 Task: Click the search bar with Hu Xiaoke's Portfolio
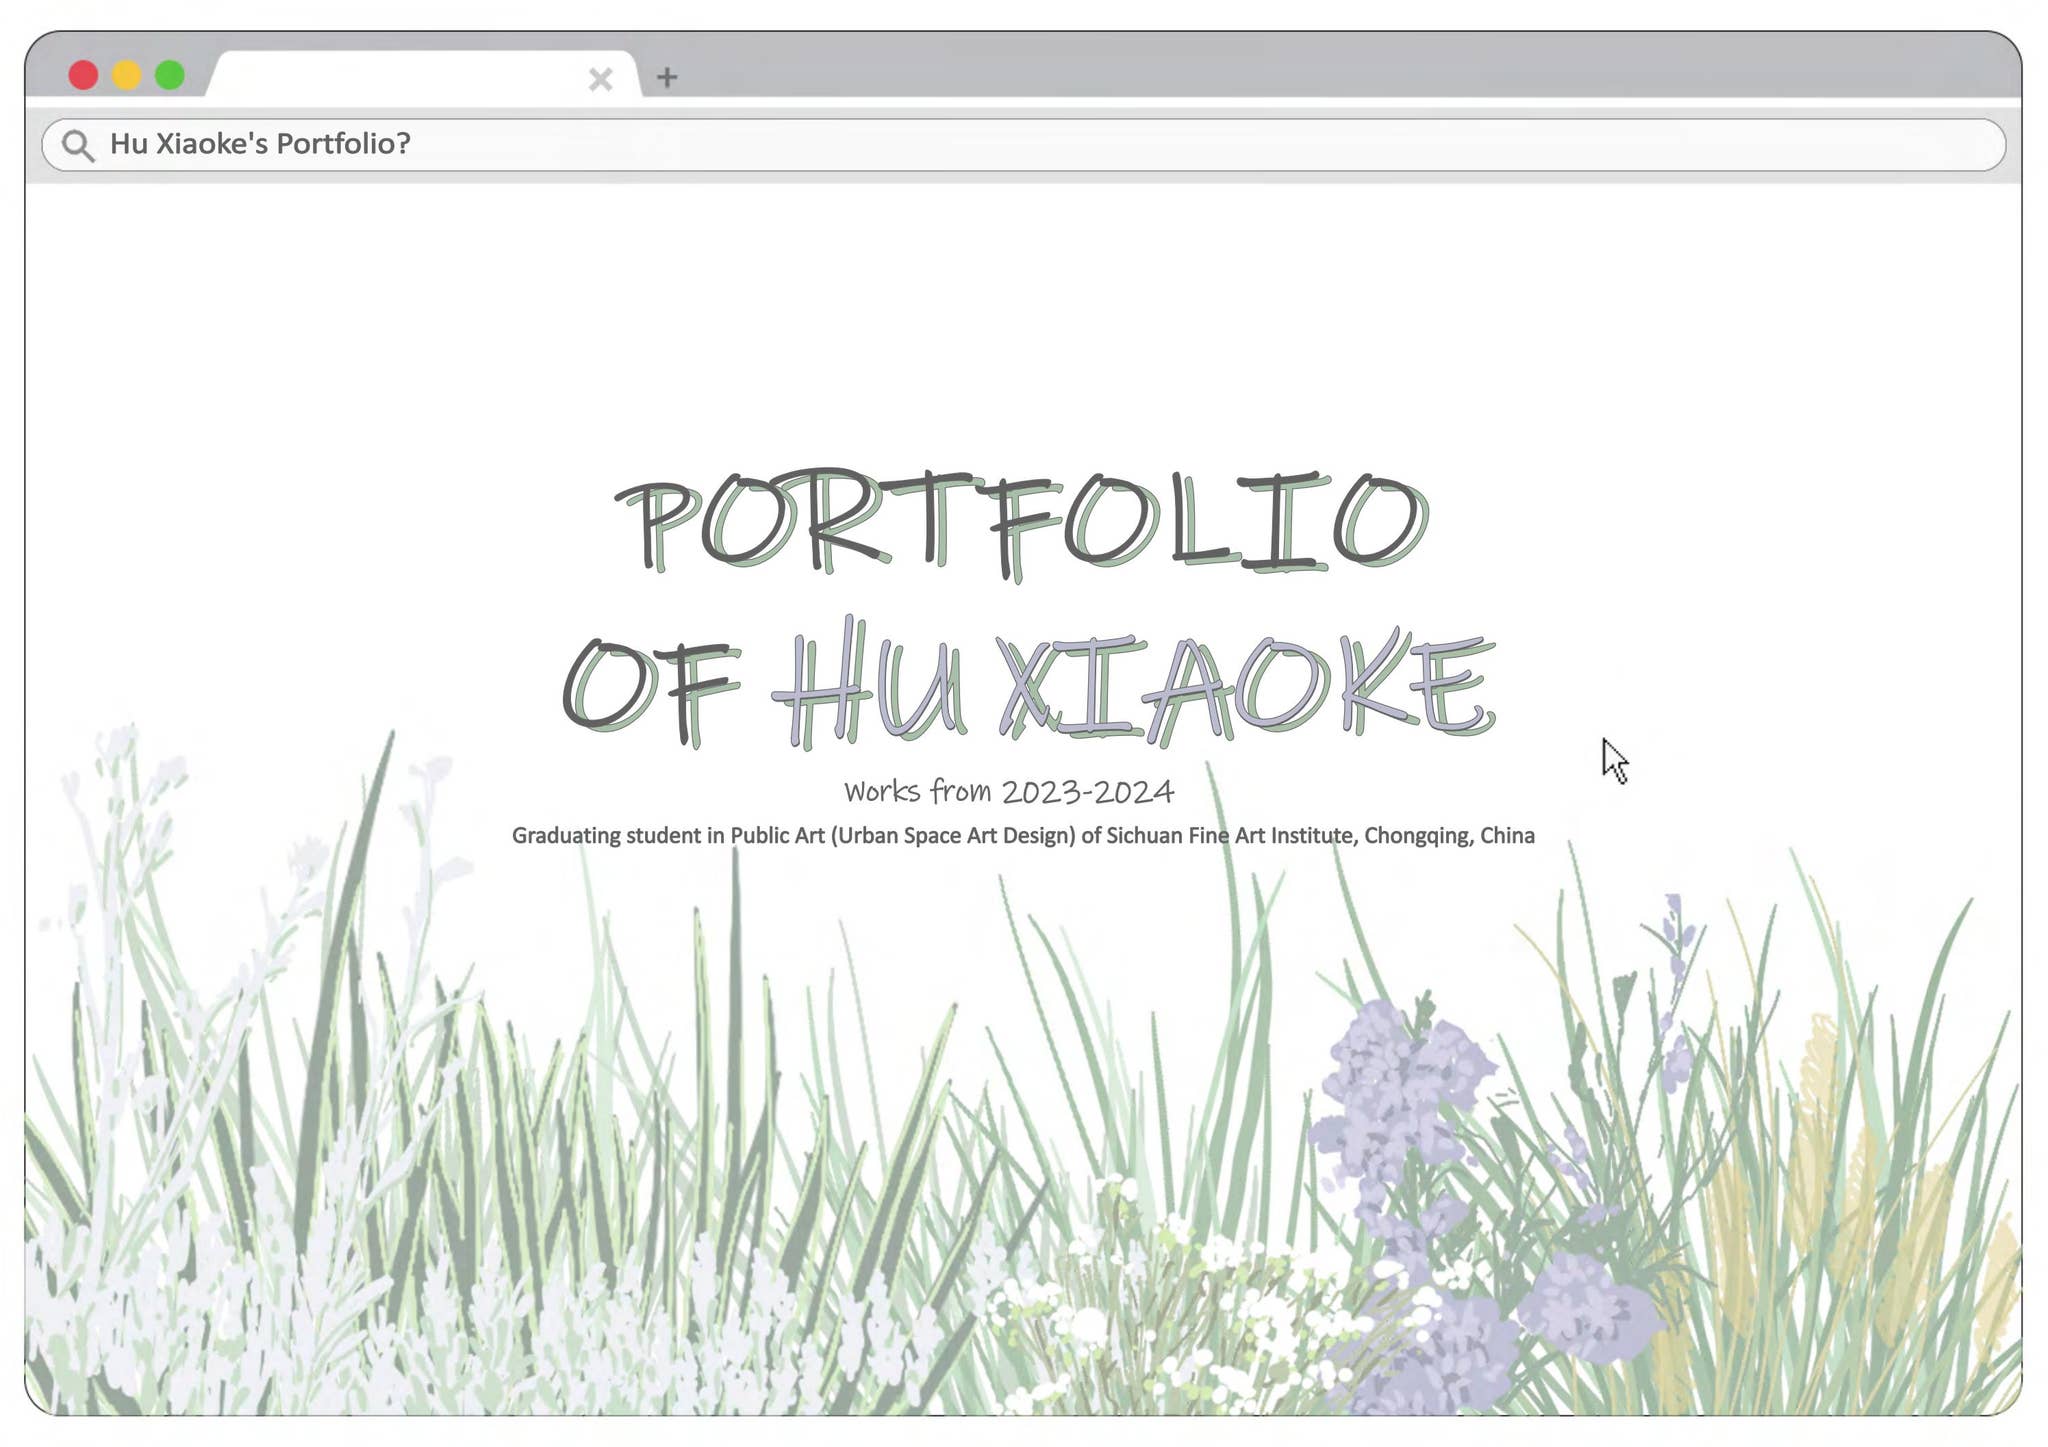pyautogui.click(x=1023, y=145)
